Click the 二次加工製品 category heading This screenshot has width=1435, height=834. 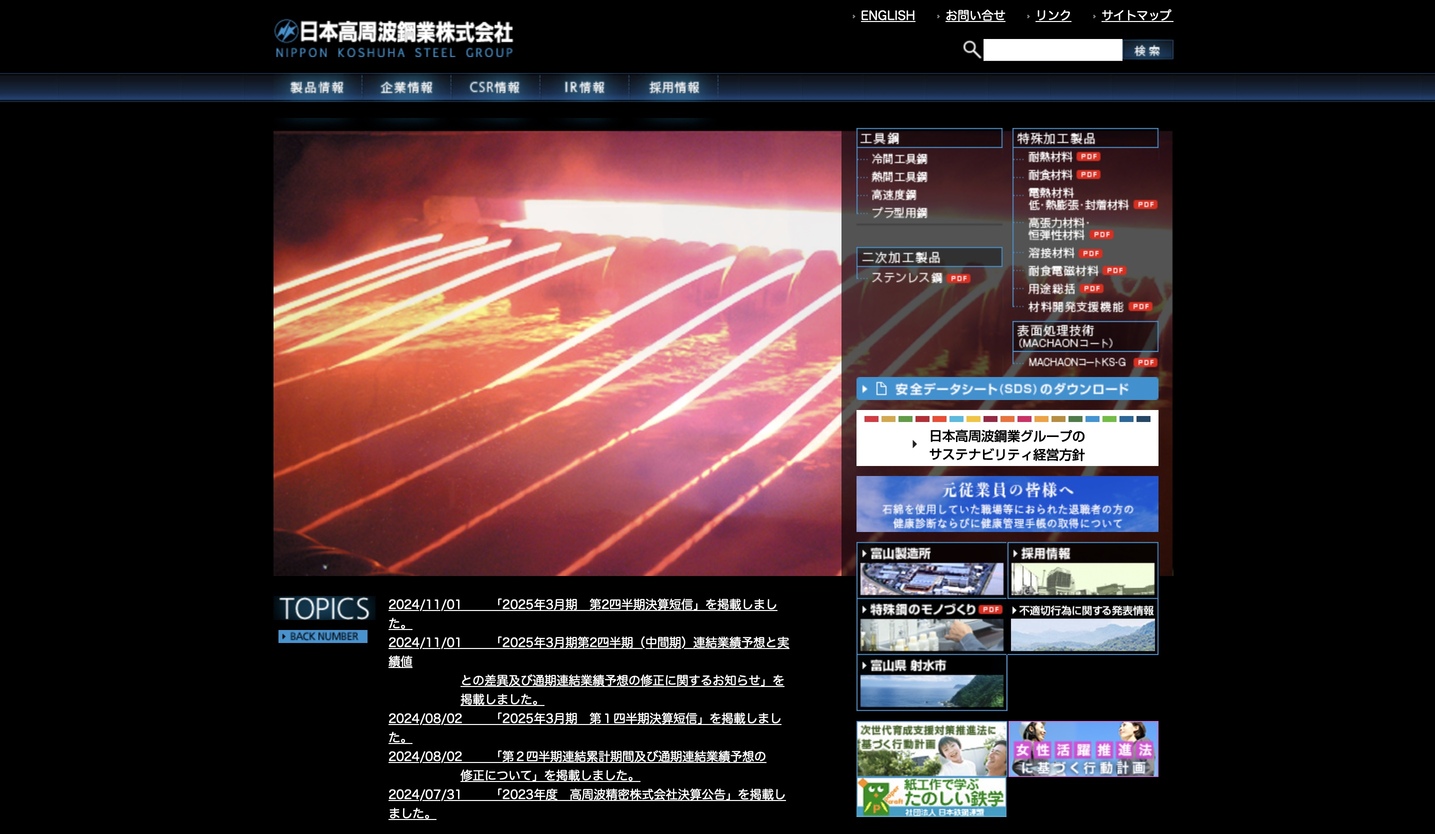tap(929, 257)
